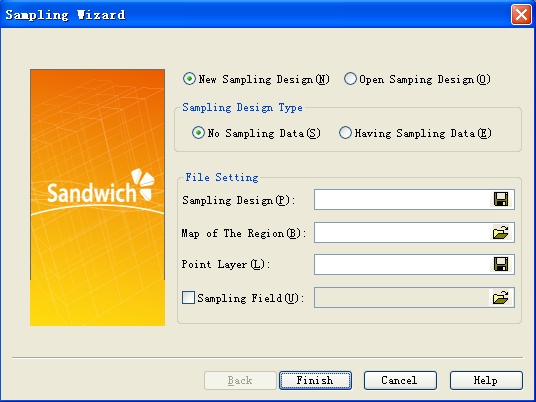Click inside the Sampling Design text field
Viewport: 536px width, 402px height.
click(402, 199)
